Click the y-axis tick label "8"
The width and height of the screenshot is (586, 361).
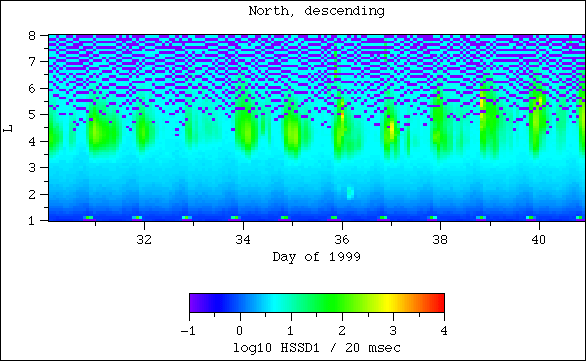32,36
